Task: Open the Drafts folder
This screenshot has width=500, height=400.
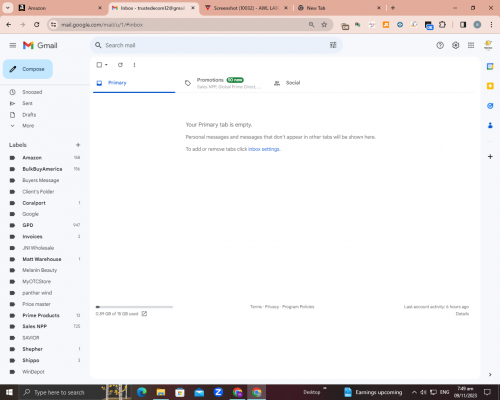Action: [x=29, y=115]
